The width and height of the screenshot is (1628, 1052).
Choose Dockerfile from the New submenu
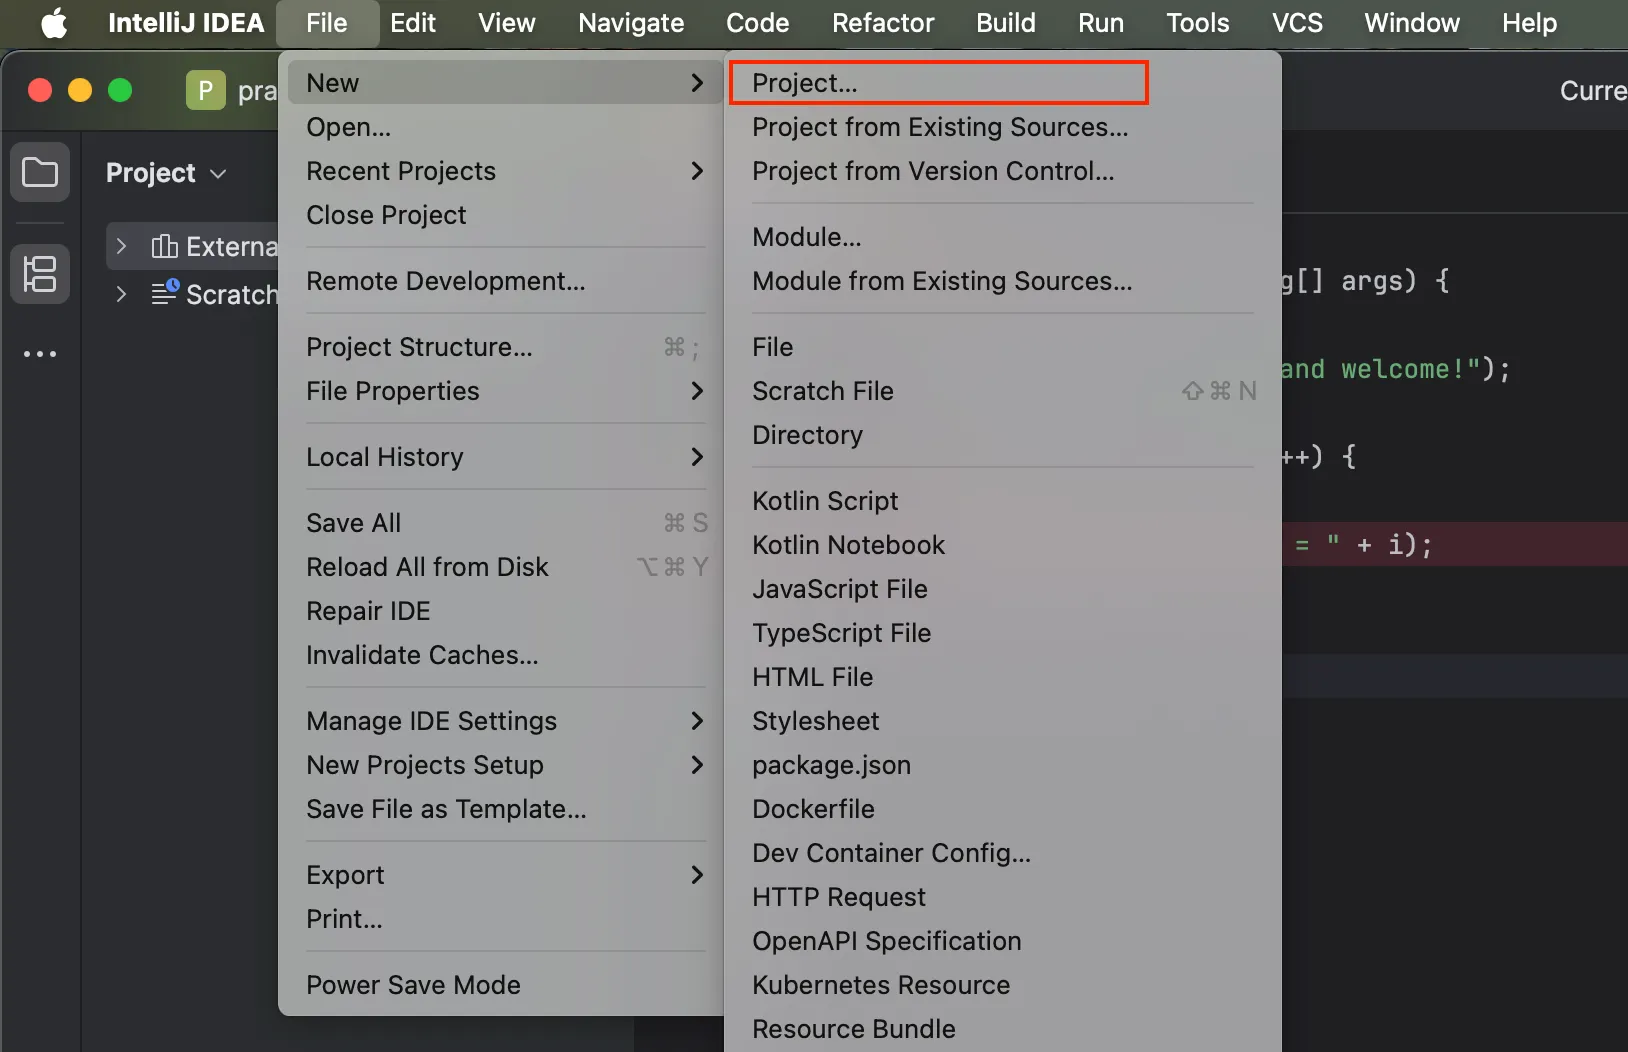click(813, 809)
